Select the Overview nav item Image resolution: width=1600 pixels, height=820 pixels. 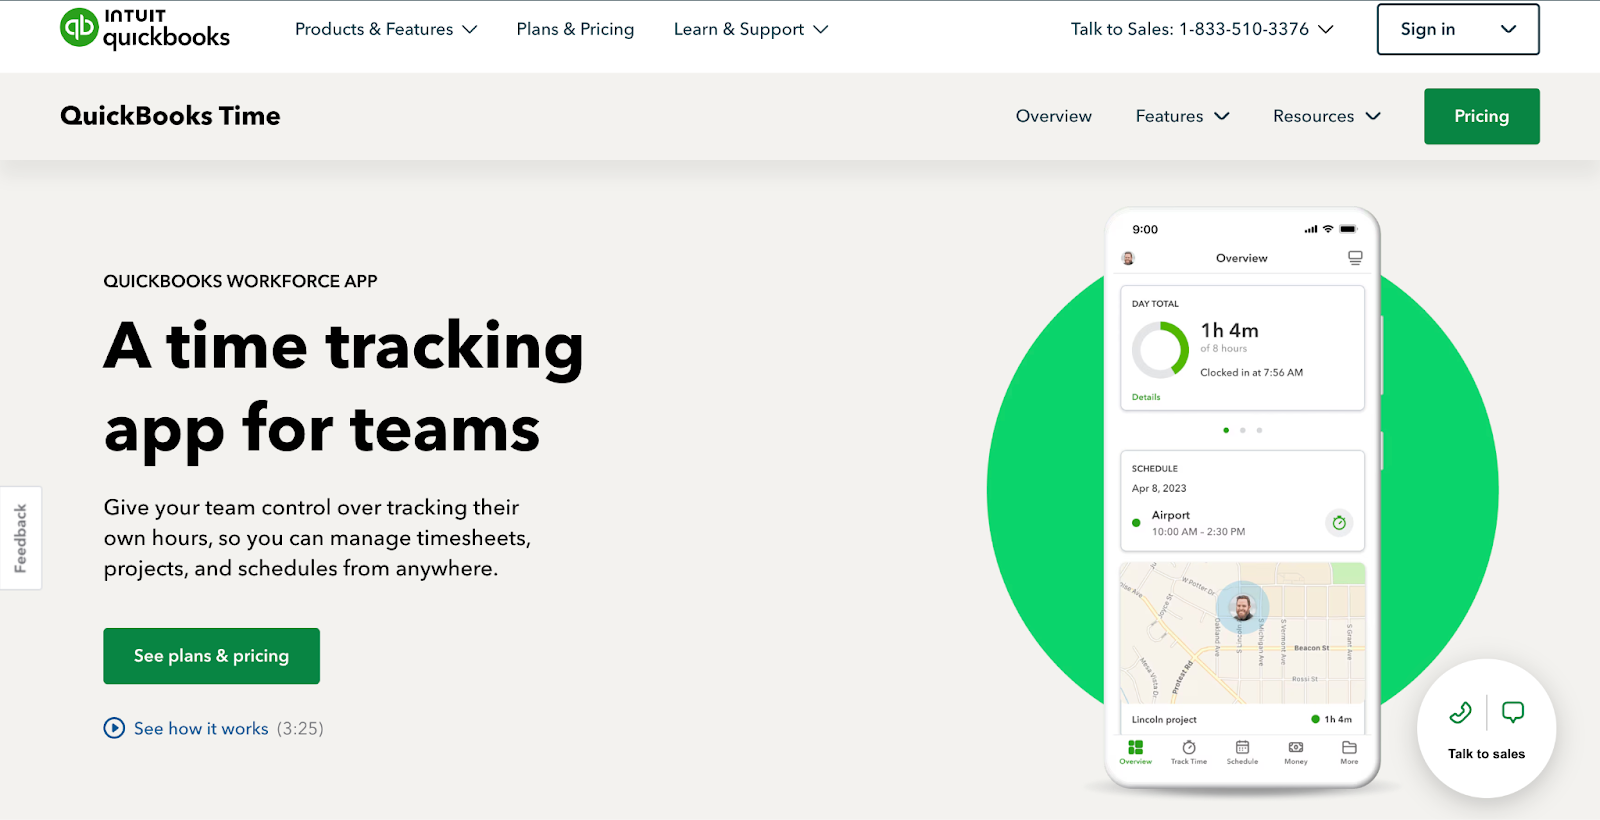(x=1054, y=116)
